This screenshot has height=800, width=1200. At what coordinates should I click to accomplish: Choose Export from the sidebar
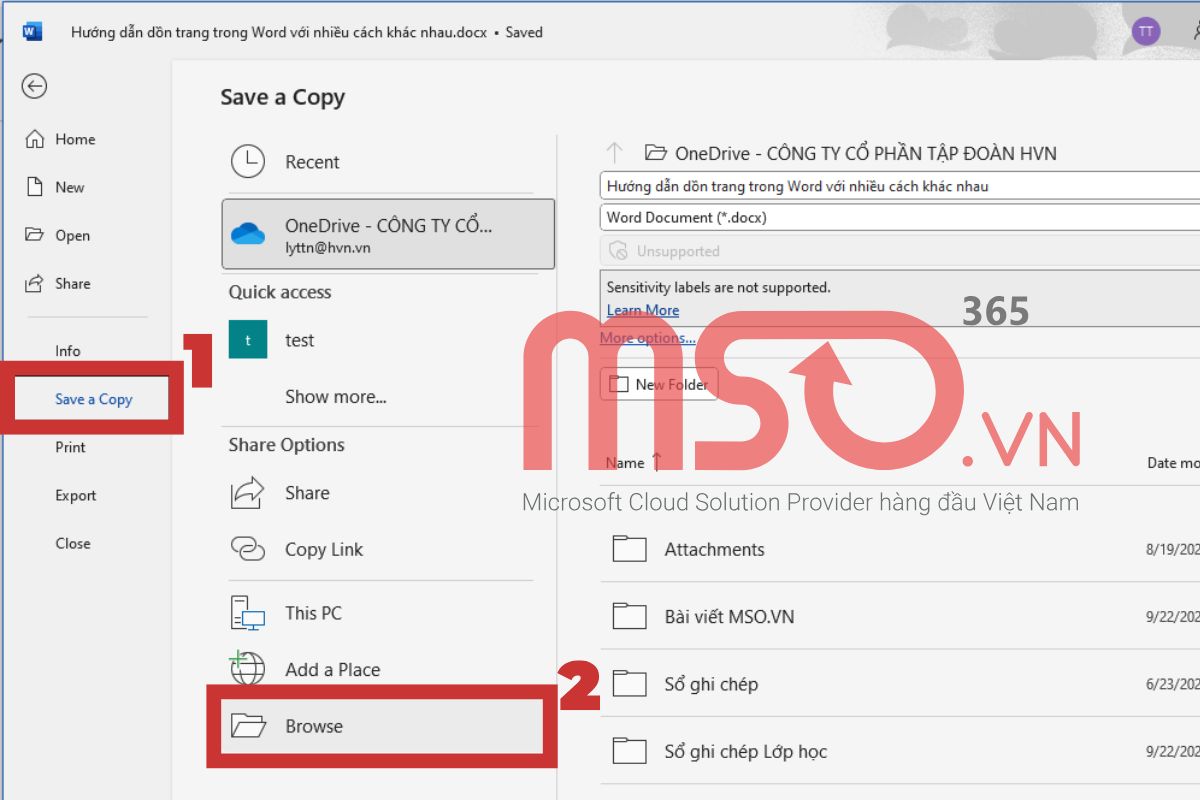pyautogui.click(x=76, y=495)
